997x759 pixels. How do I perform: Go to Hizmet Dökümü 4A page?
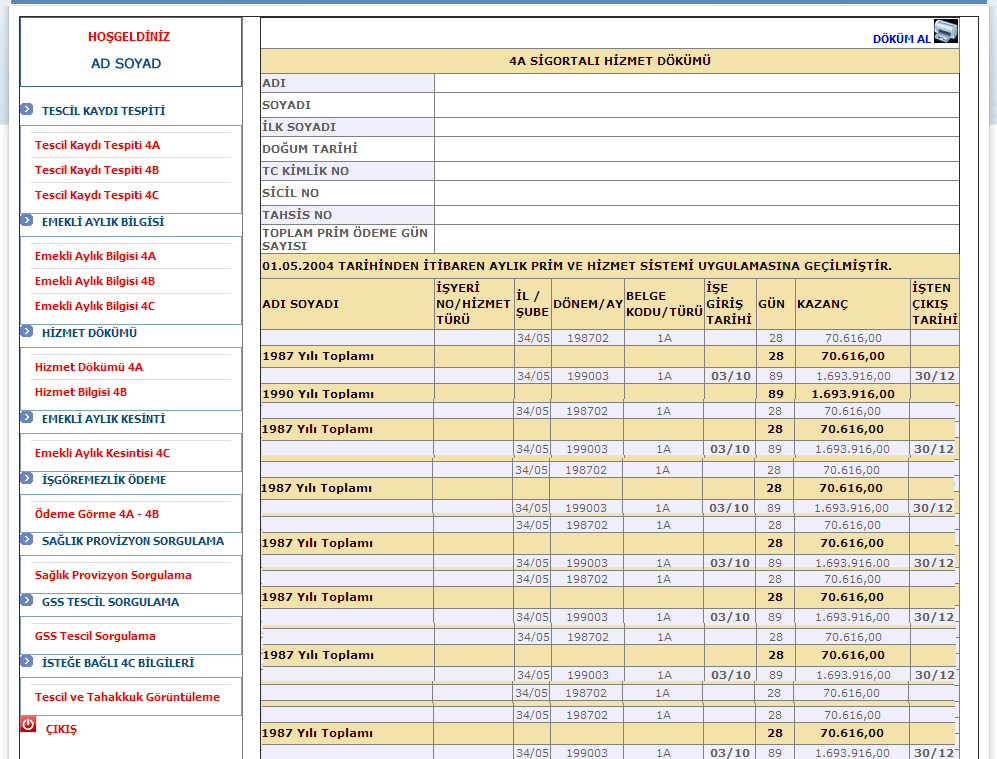coord(89,367)
